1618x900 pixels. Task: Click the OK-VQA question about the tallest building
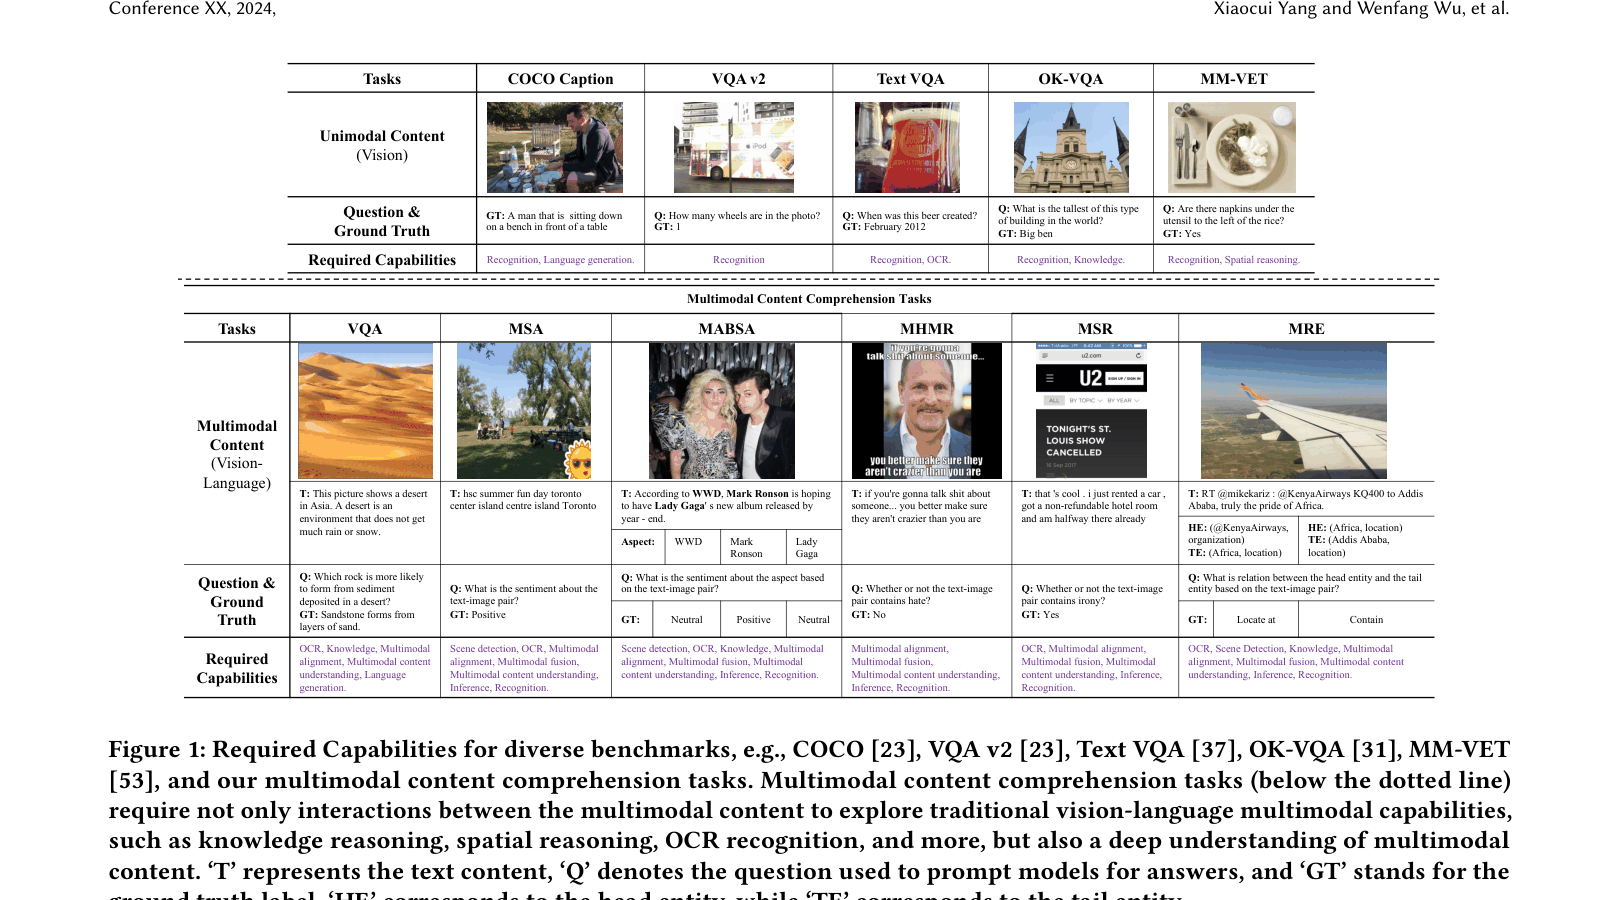coord(1068,215)
